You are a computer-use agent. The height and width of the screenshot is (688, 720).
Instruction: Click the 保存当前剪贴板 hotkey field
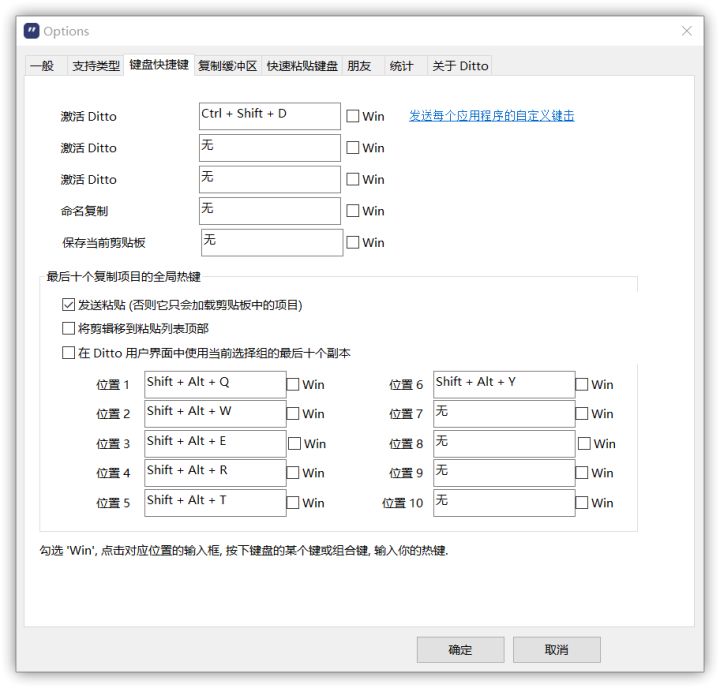coord(272,242)
